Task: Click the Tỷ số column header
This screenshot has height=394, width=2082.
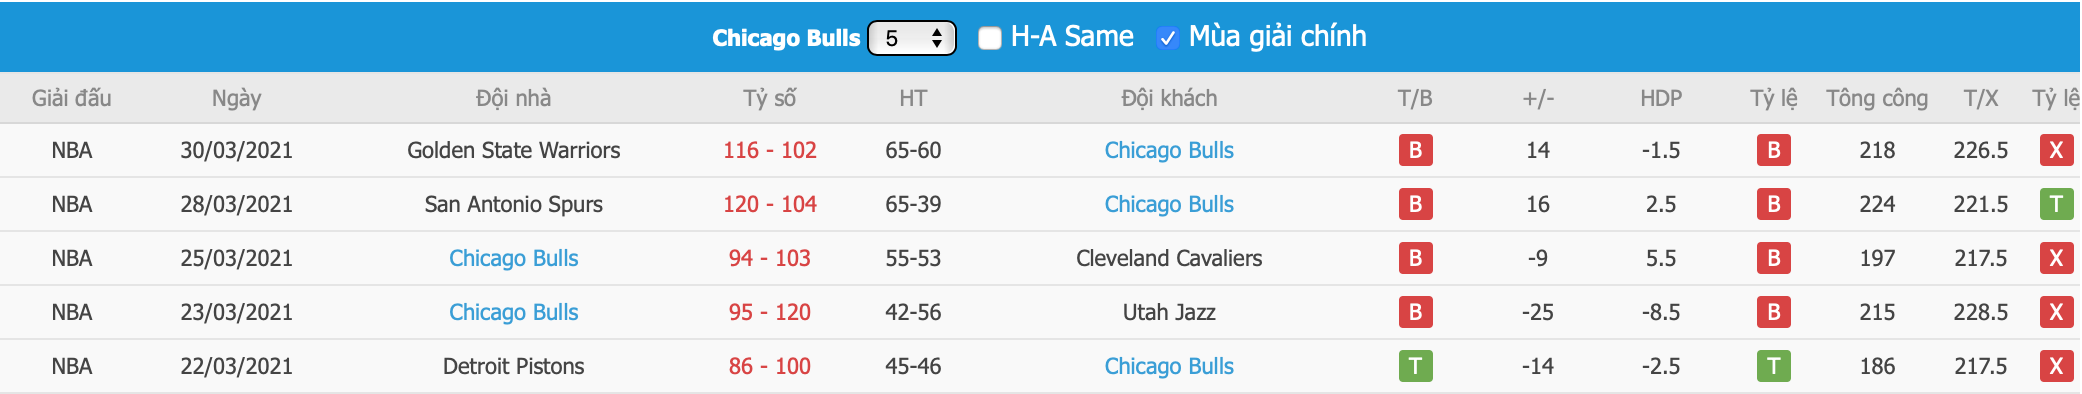Action: pos(770,98)
